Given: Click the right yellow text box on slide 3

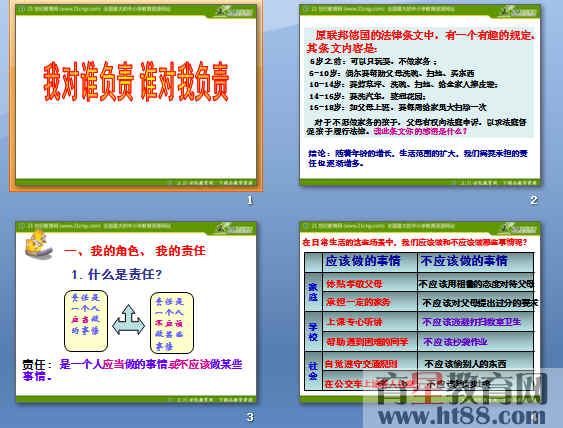Looking at the screenshot, I should [172, 323].
